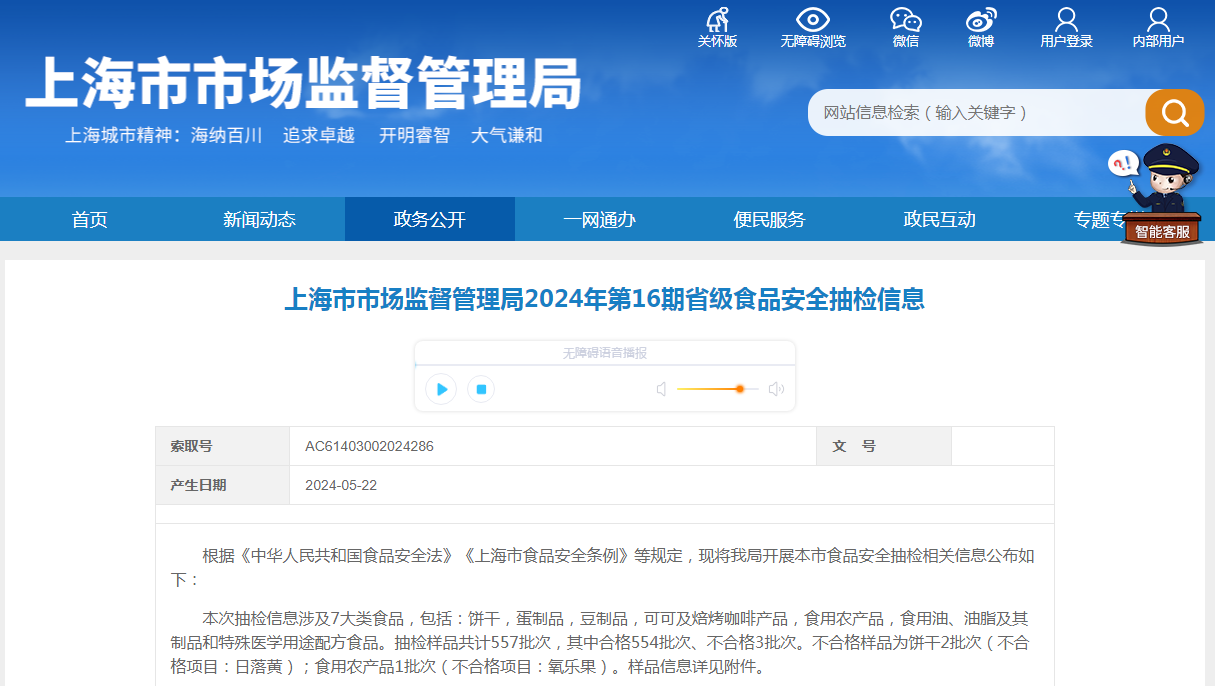Open the 微信 WeChat icon

coord(906,20)
